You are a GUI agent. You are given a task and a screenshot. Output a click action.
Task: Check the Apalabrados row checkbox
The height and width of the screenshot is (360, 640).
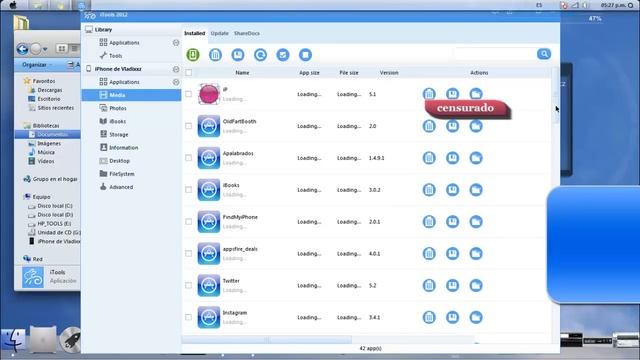[x=189, y=158]
